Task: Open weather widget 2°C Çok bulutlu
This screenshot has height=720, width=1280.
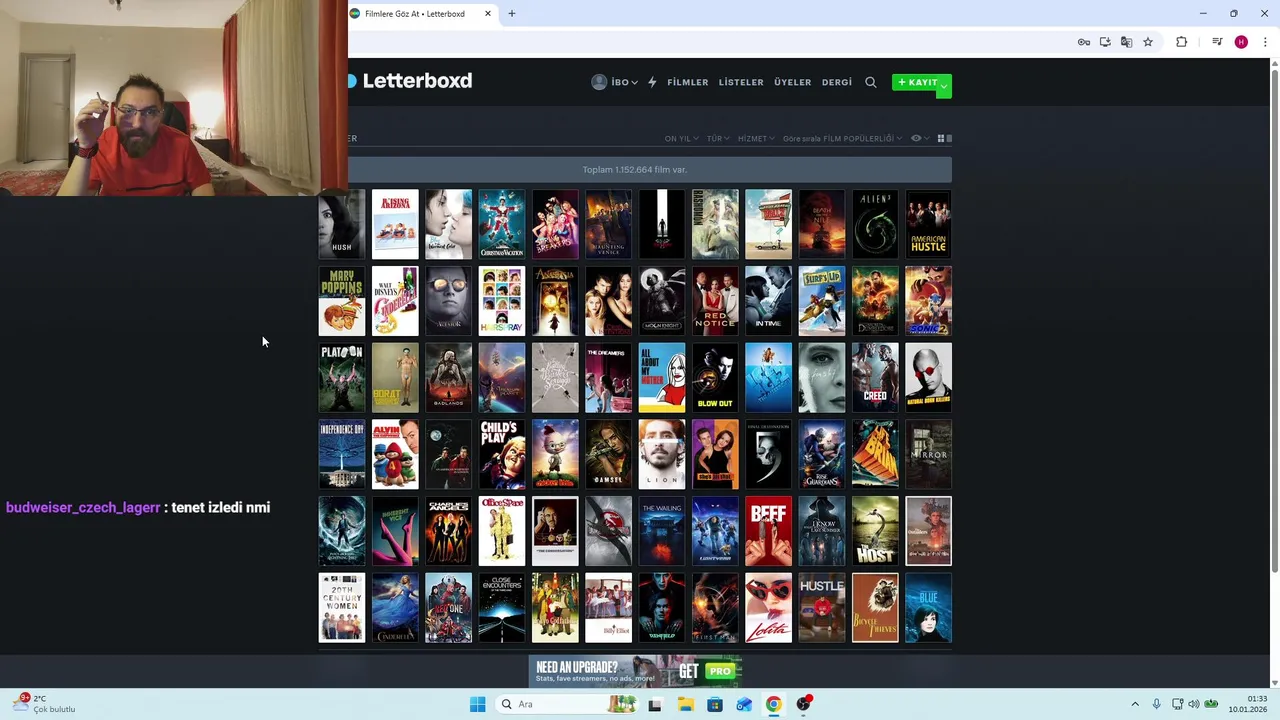Action: [x=46, y=704]
